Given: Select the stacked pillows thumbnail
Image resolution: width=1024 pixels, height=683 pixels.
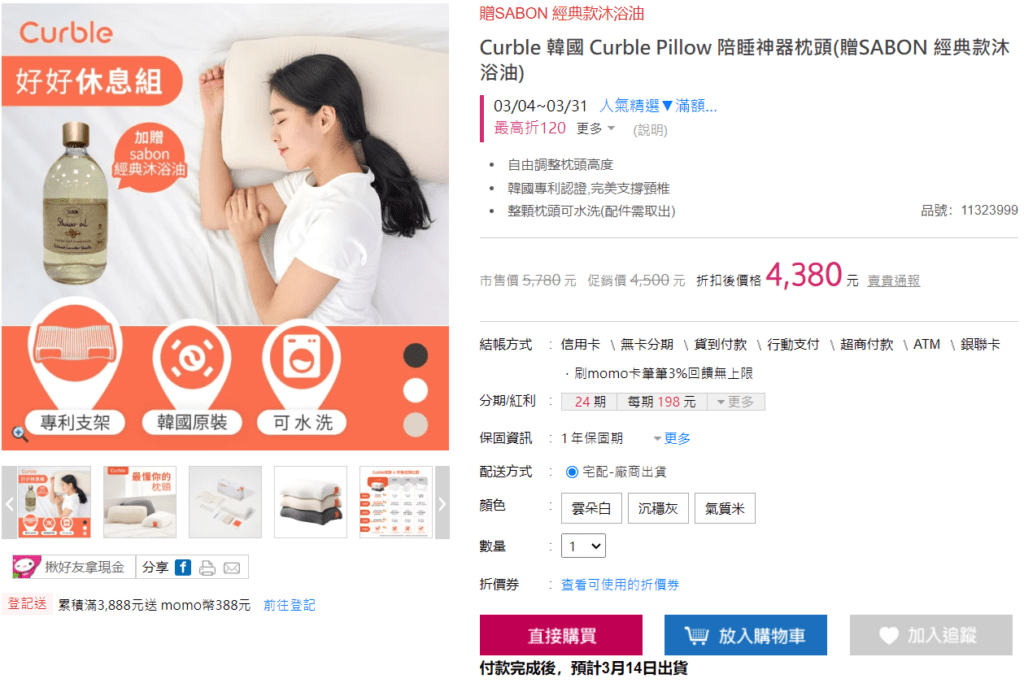Looking at the screenshot, I should [x=310, y=502].
